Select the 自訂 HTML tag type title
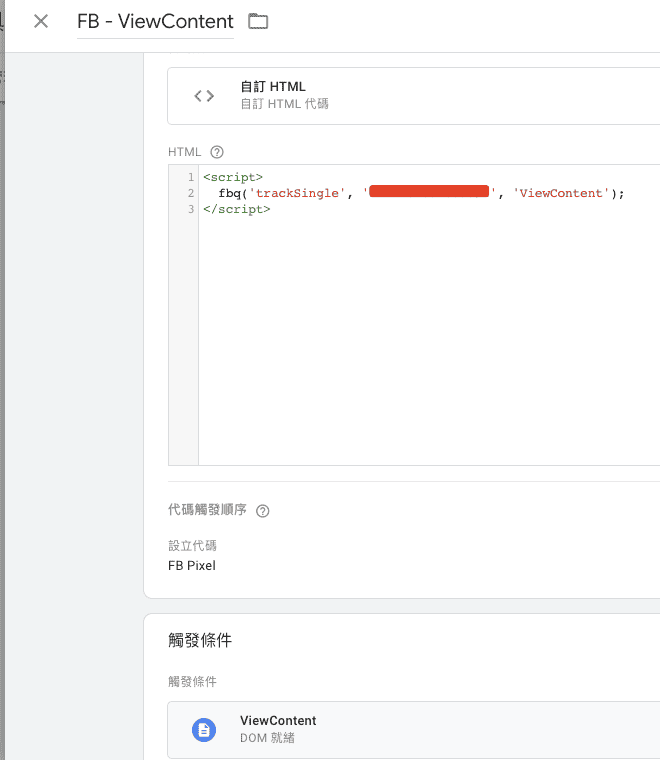660x760 pixels. [273, 87]
